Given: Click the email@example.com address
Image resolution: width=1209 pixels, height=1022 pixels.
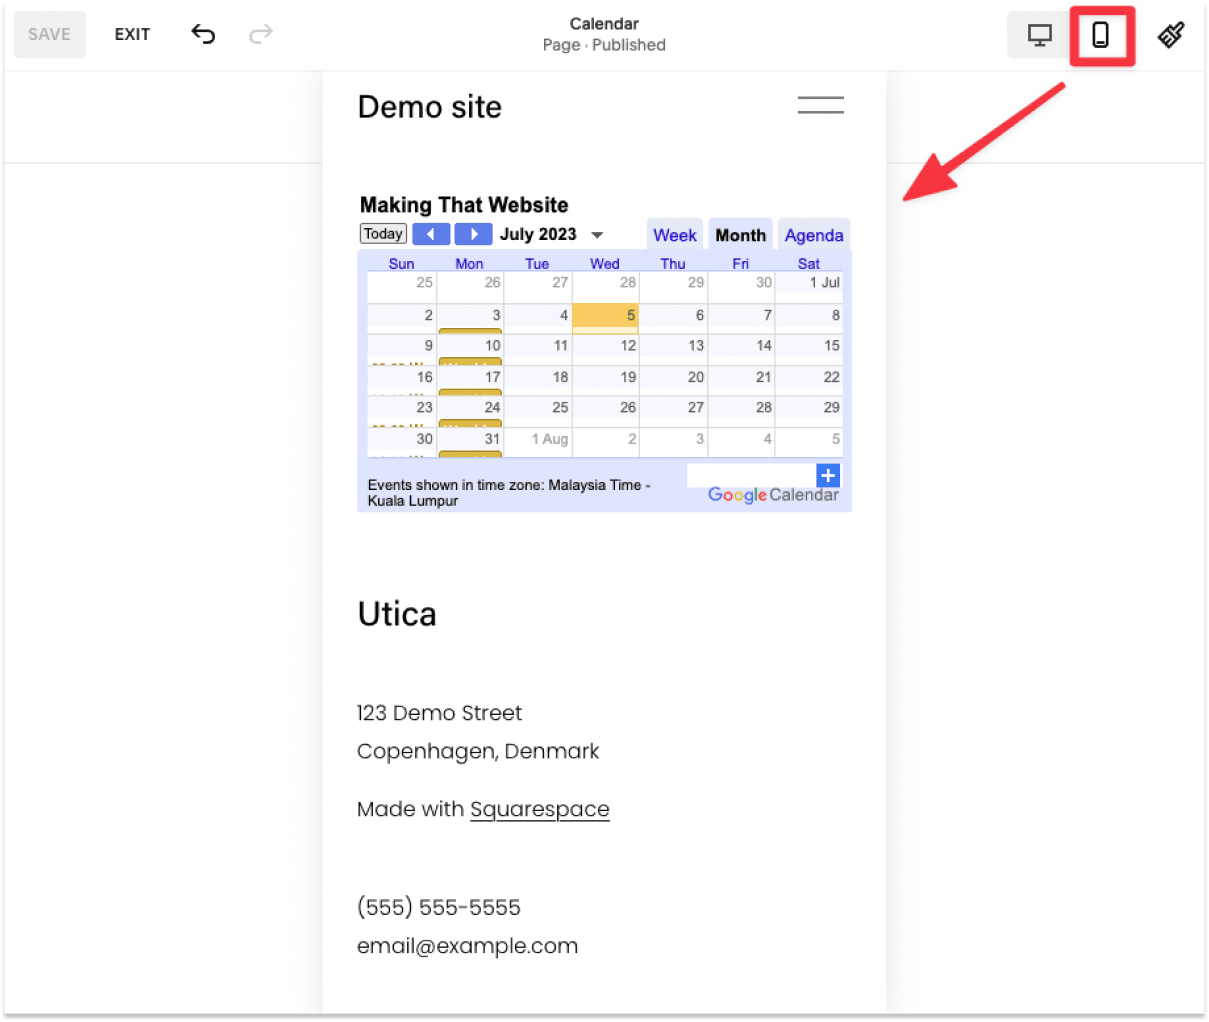Looking at the screenshot, I should click(x=467, y=945).
